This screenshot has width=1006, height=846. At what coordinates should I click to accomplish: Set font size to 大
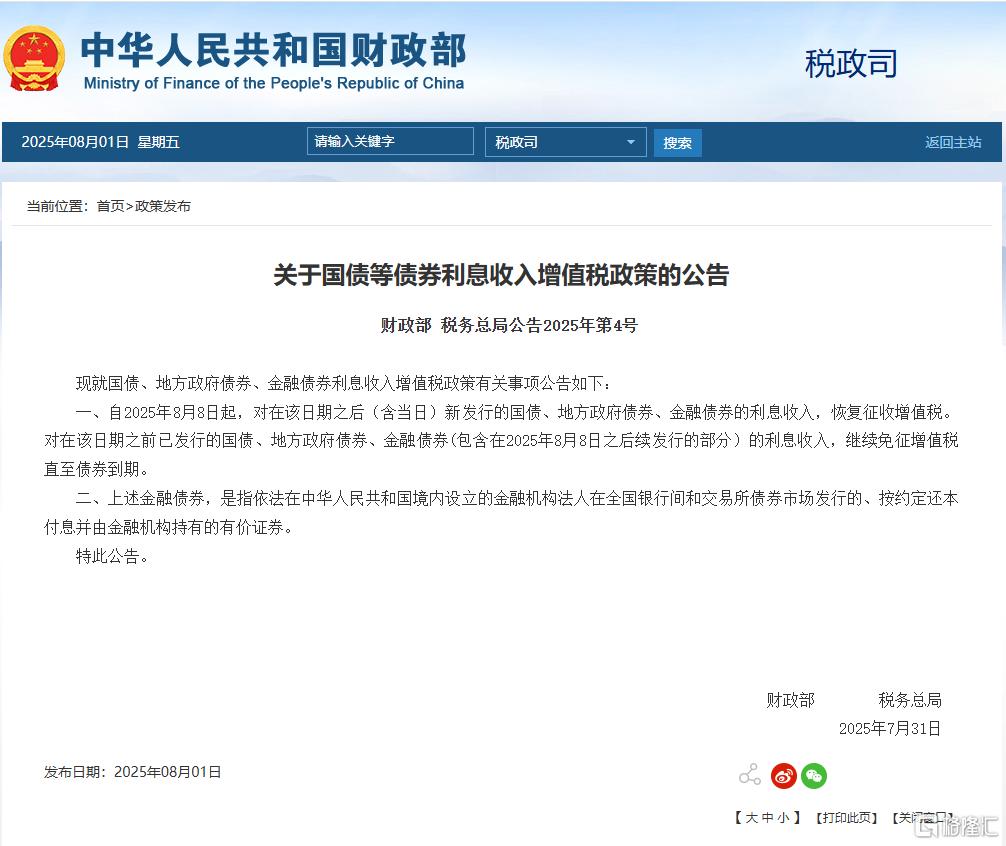coord(751,818)
